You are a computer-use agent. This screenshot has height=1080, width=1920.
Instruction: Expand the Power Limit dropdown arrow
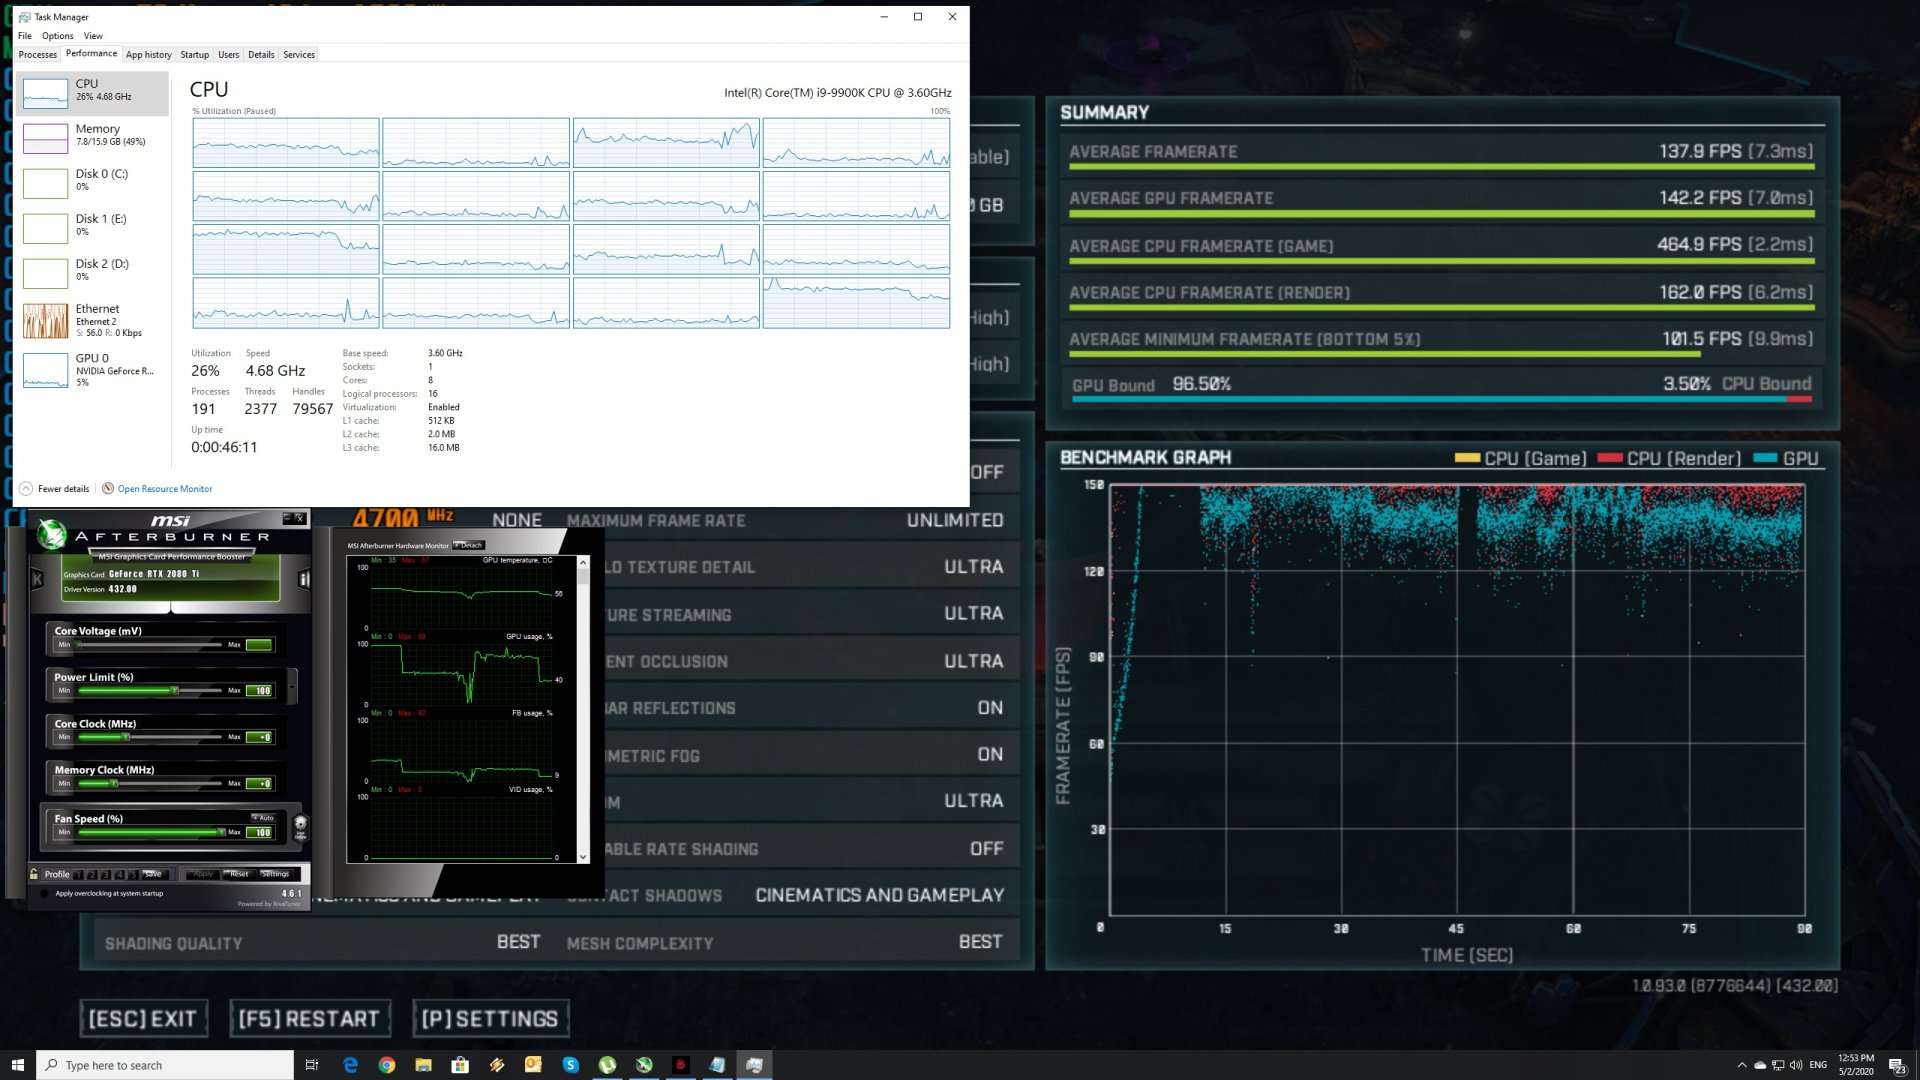coord(292,686)
